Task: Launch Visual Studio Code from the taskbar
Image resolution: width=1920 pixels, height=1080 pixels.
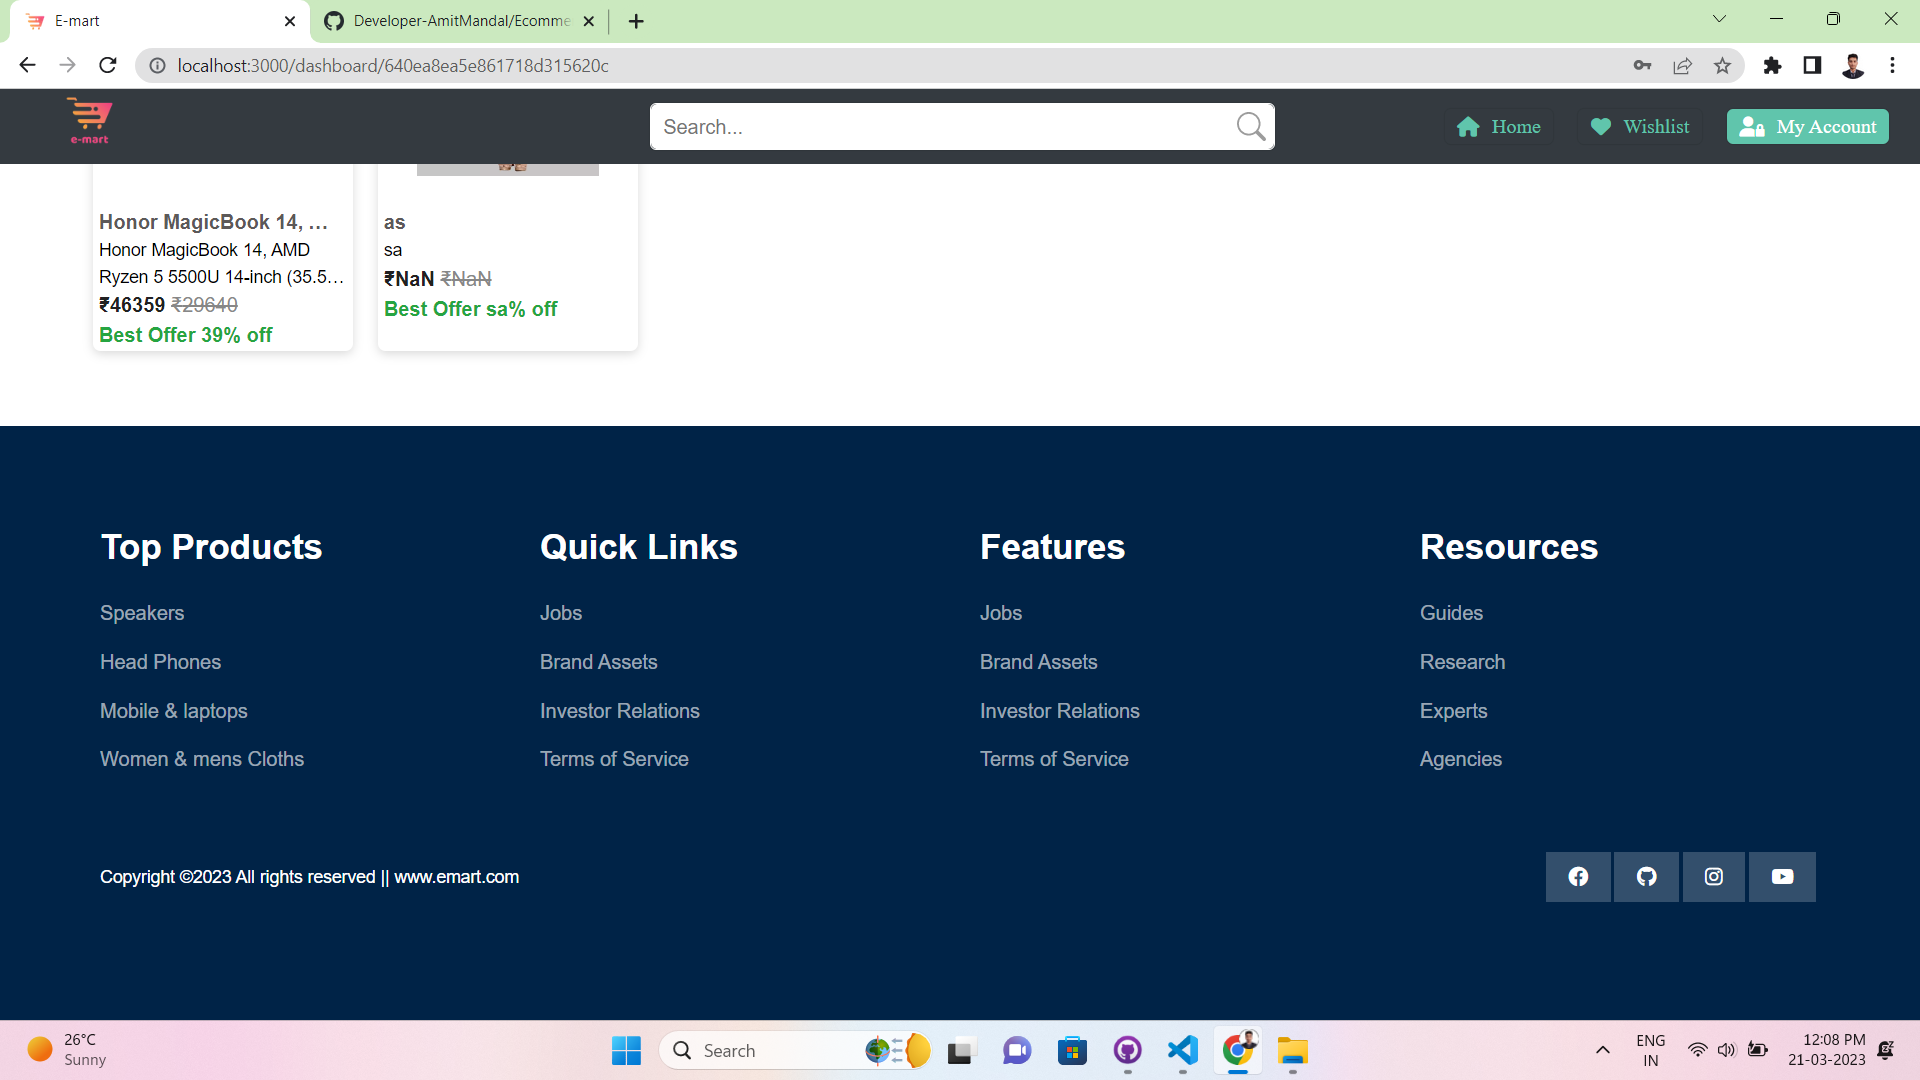Action: [1182, 1051]
